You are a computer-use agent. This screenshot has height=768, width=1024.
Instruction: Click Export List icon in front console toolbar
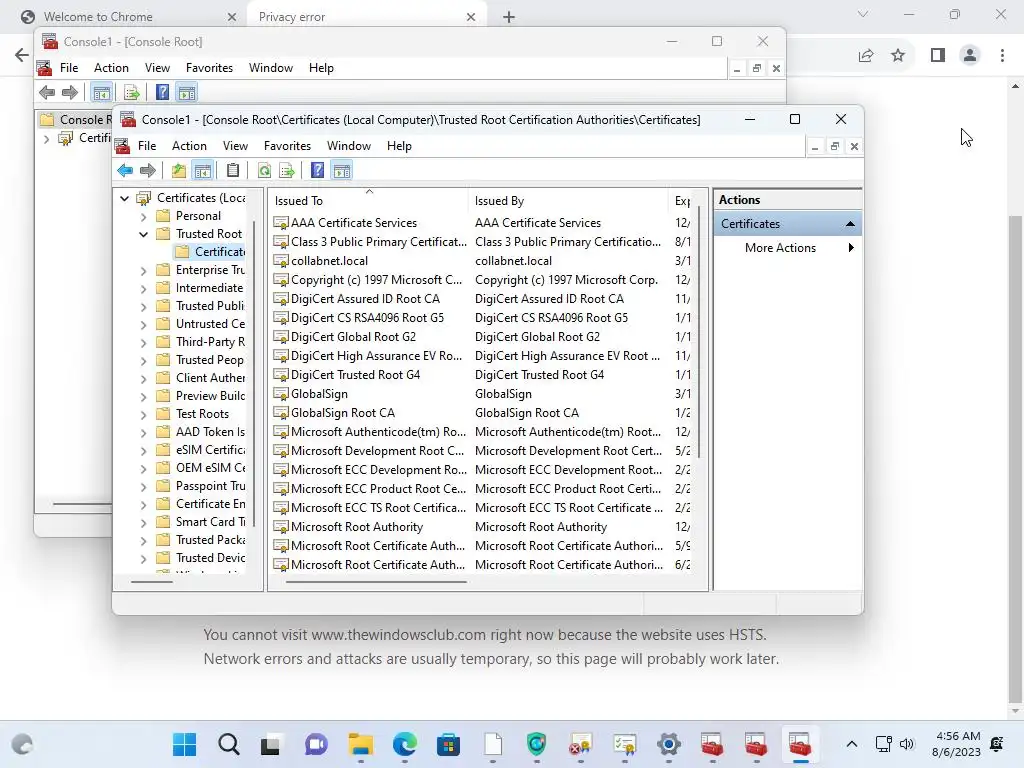[x=287, y=171]
